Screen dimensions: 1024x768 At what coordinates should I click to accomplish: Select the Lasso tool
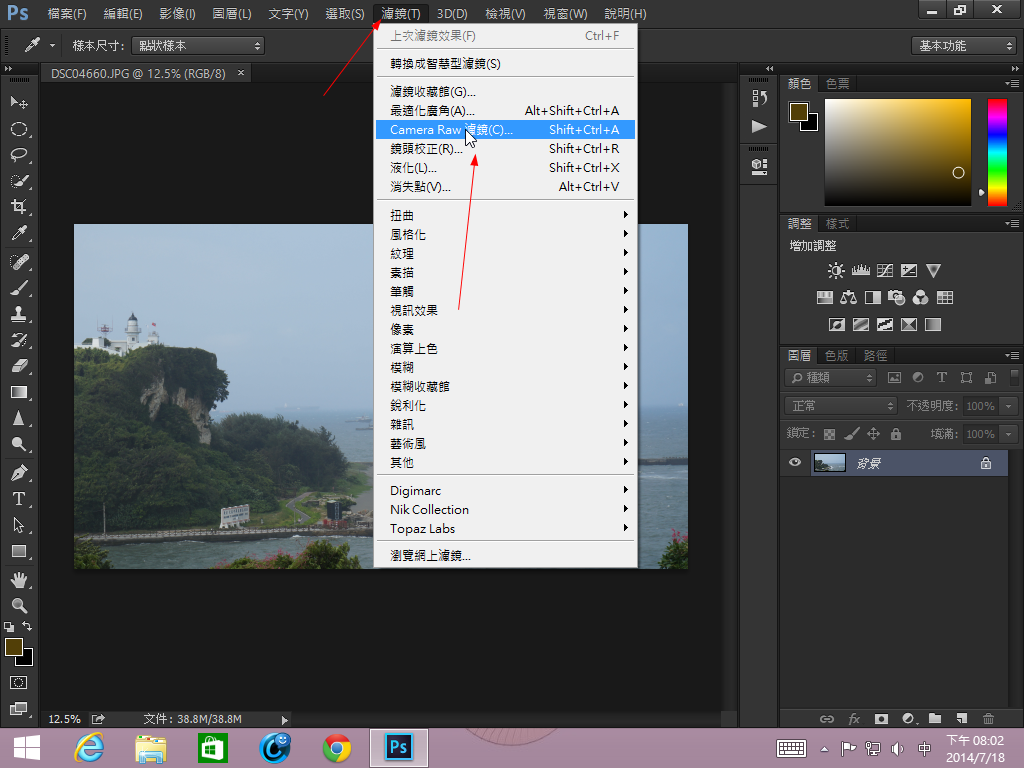(x=19, y=155)
